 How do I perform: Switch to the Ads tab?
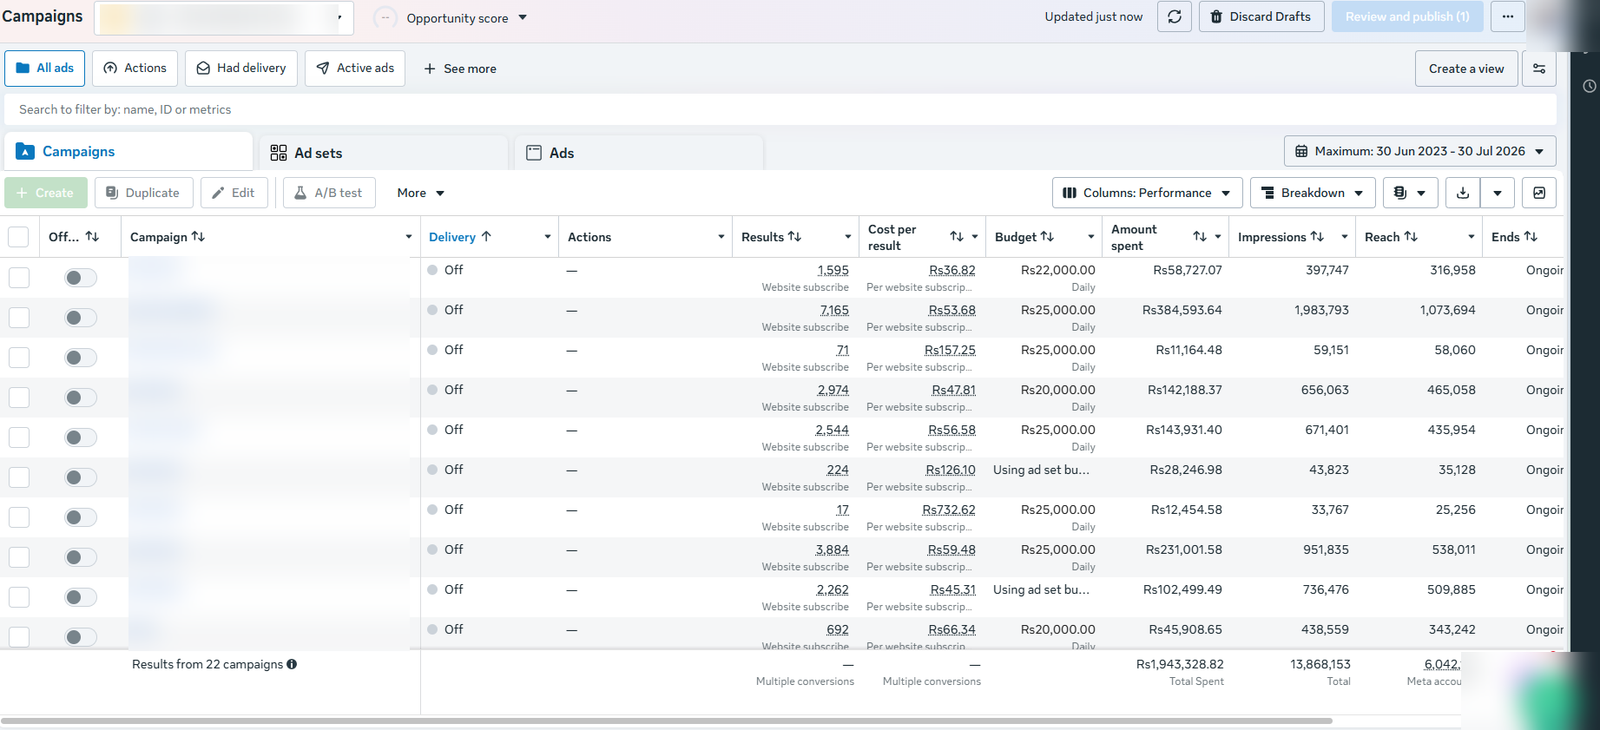coord(640,153)
